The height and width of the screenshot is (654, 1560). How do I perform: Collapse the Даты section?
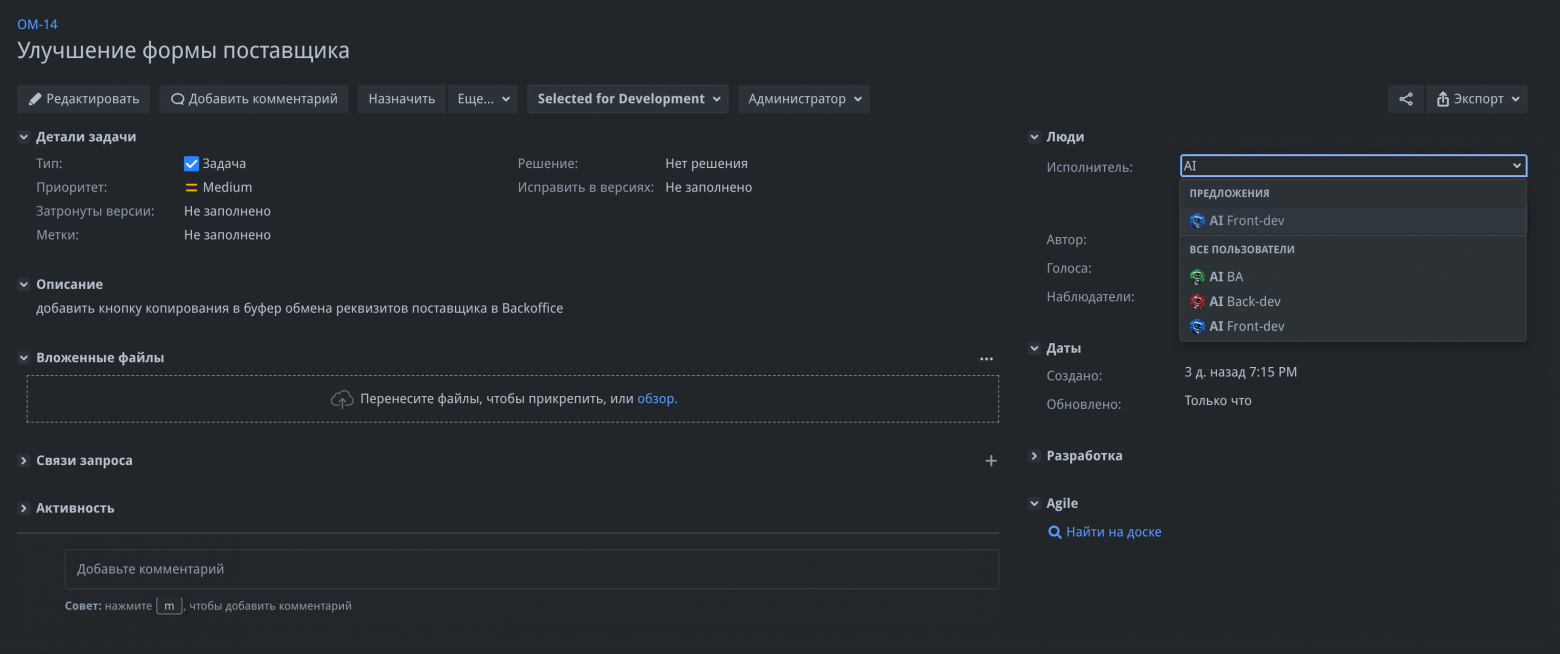[x=1034, y=349]
